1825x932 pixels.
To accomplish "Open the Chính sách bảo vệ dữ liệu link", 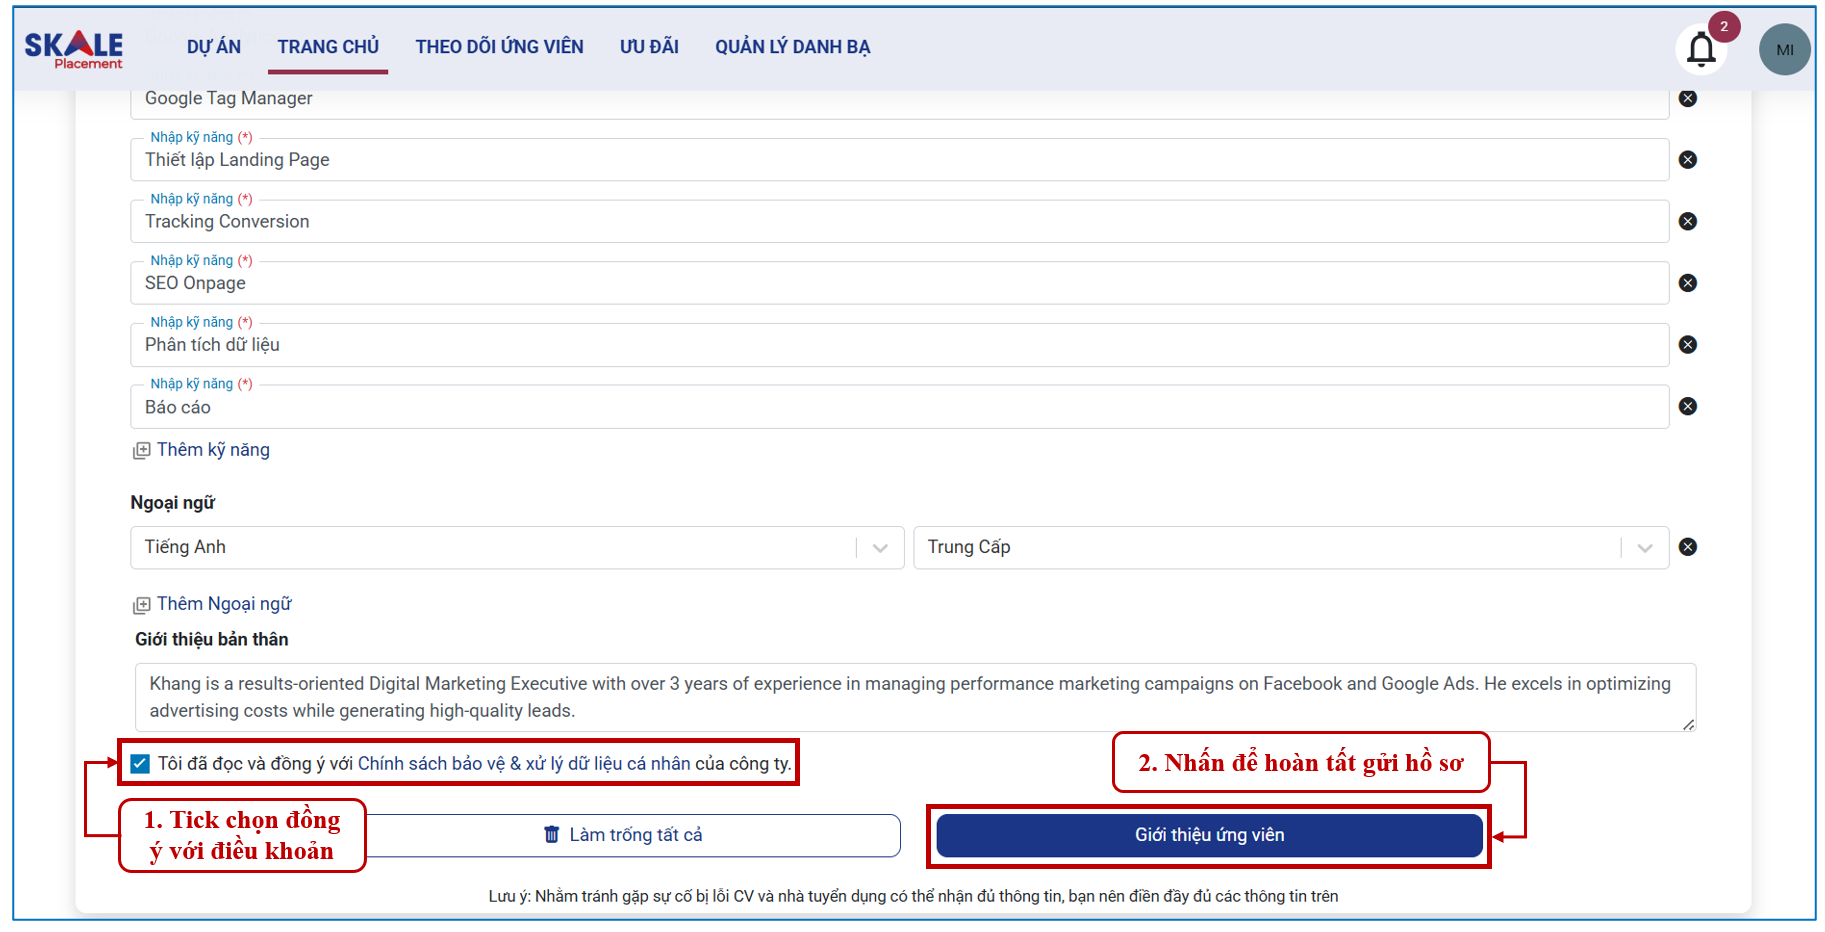I will tap(524, 764).
